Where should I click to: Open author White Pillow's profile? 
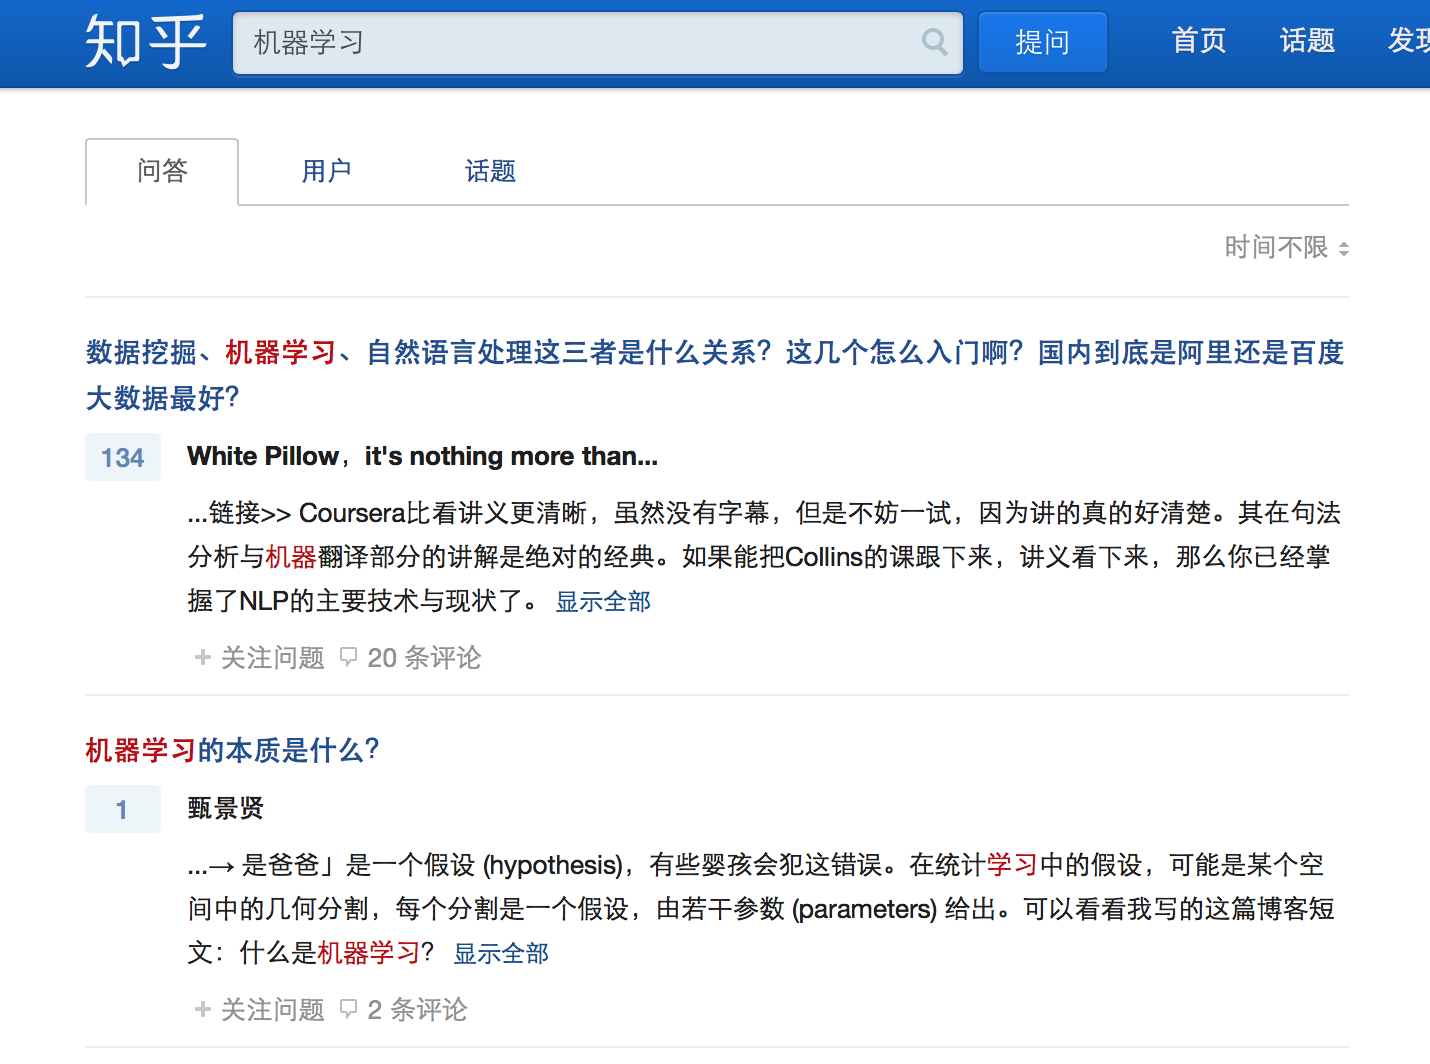pos(263,456)
